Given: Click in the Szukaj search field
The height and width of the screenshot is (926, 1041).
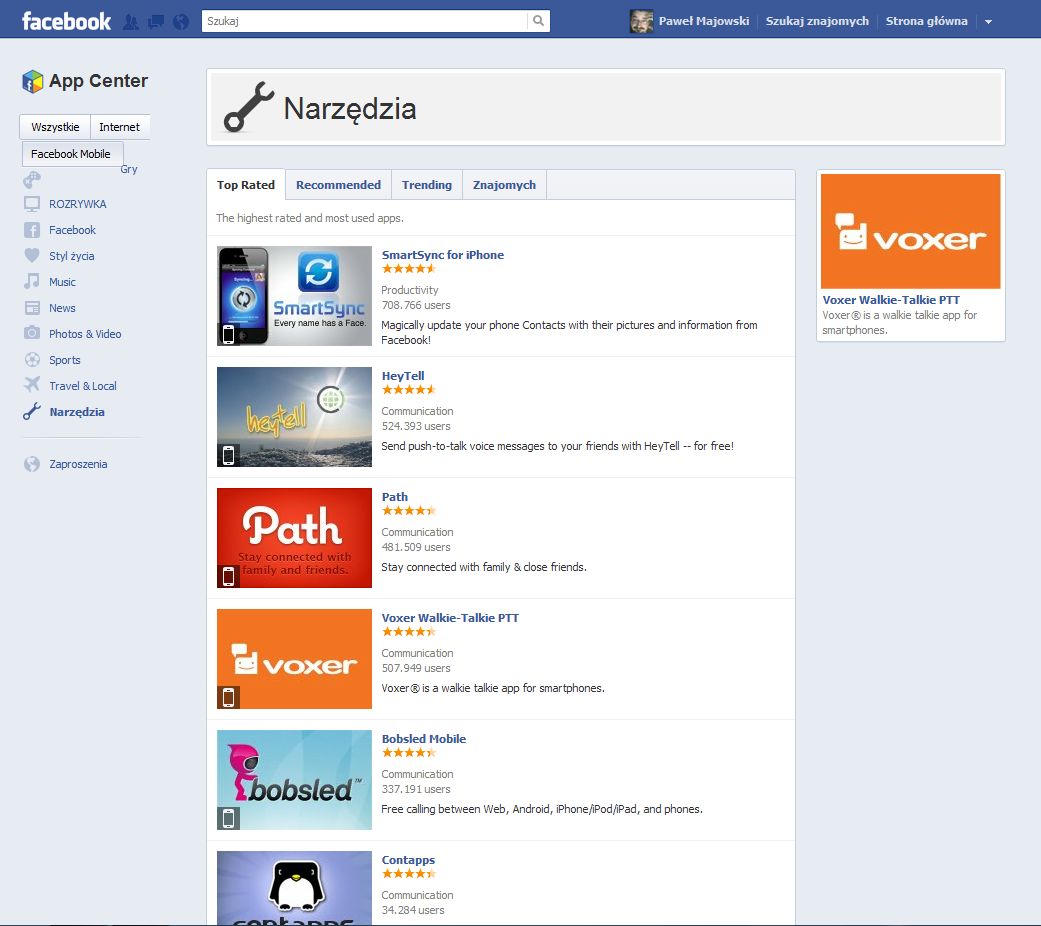Looking at the screenshot, I should [x=364, y=21].
